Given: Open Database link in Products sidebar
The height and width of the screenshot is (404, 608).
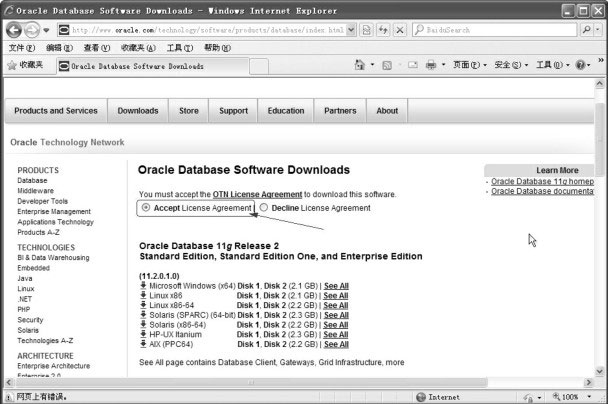Looking at the screenshot, I should click(32, 181).
